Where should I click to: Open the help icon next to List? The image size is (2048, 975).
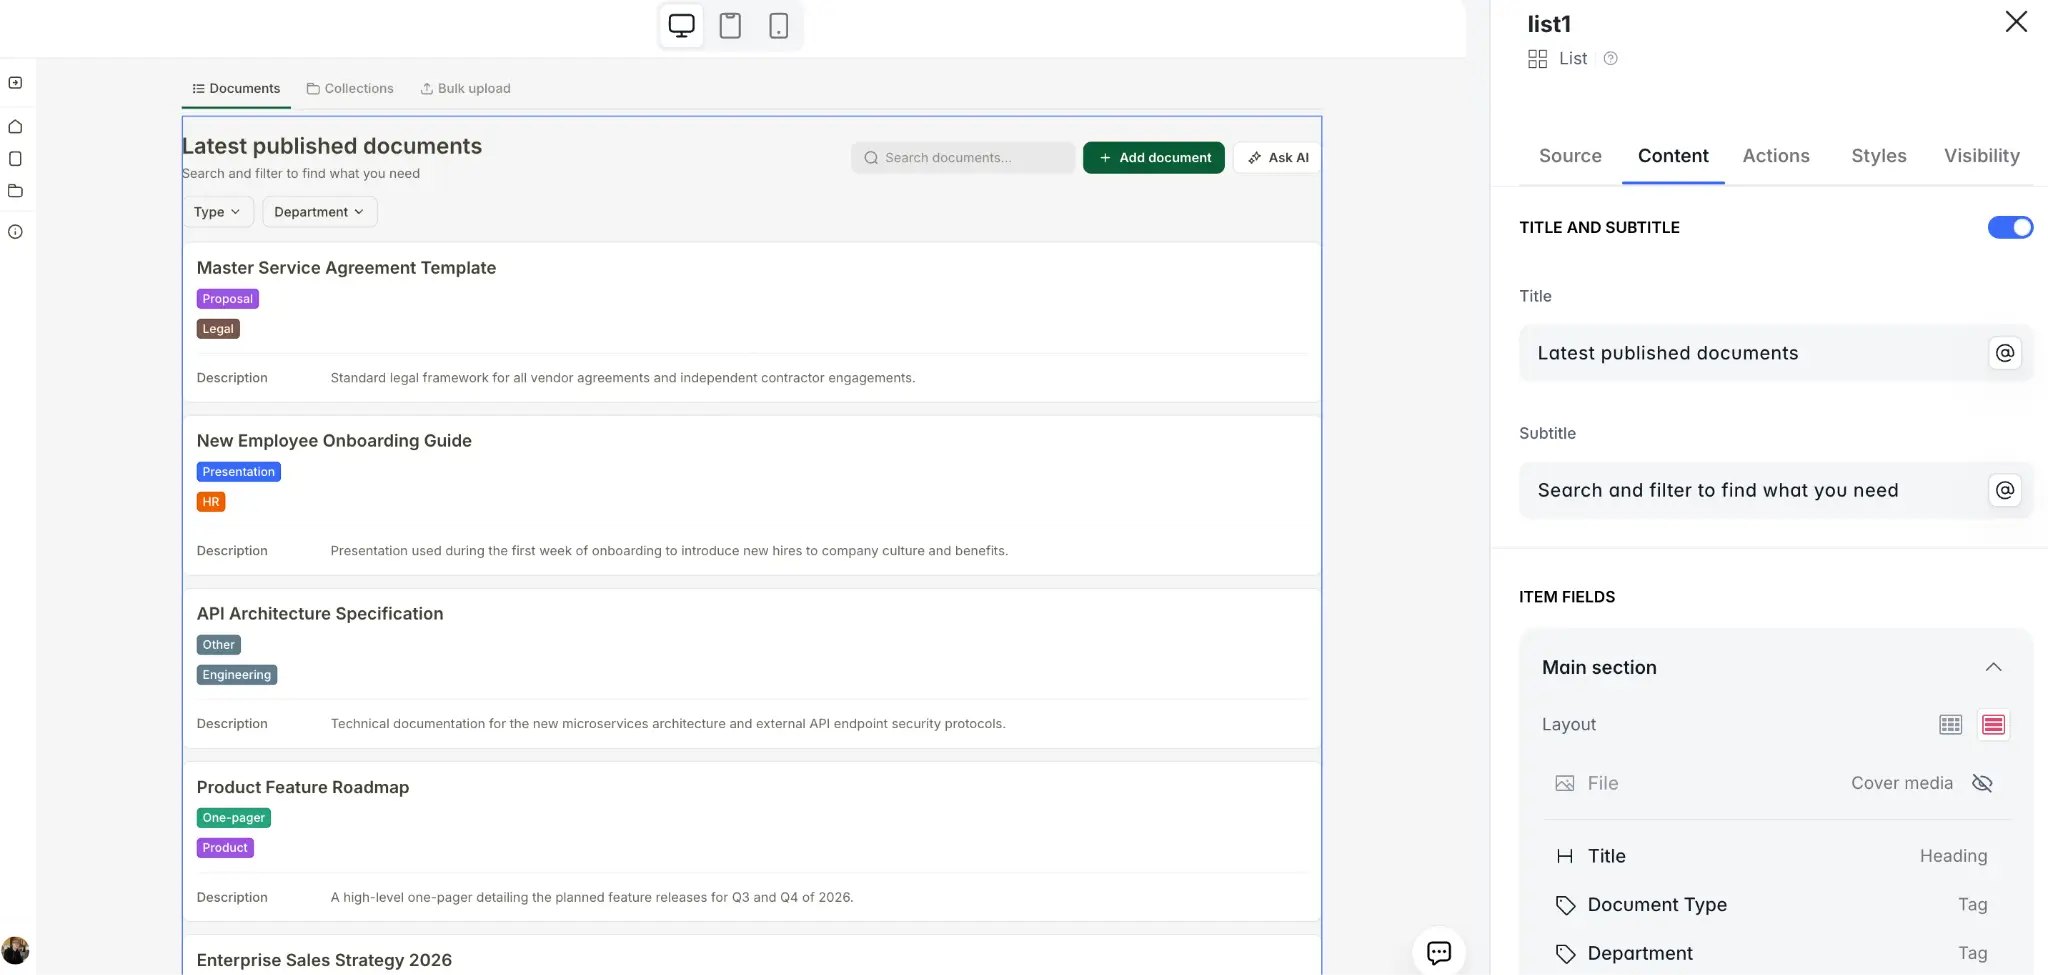1610,58
